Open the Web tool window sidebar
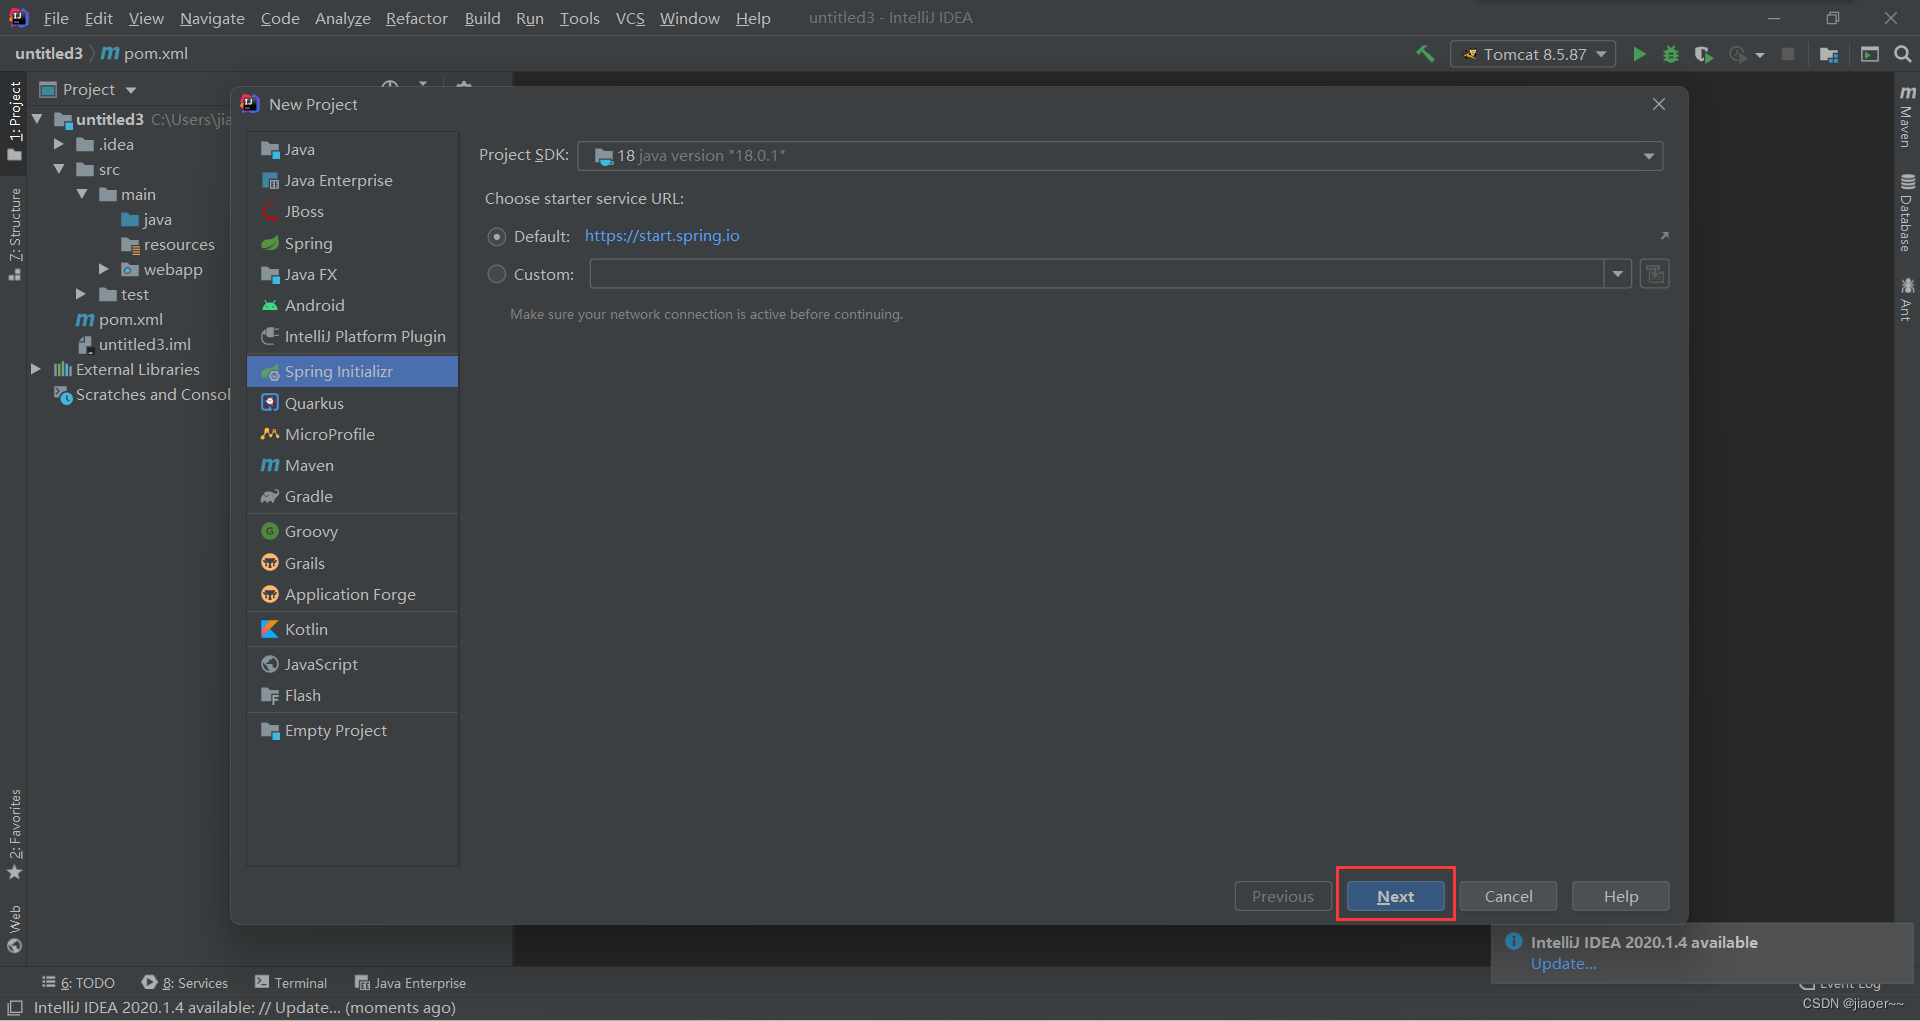Viewport: 1920px width, 1021px height. tap(14, 929)
